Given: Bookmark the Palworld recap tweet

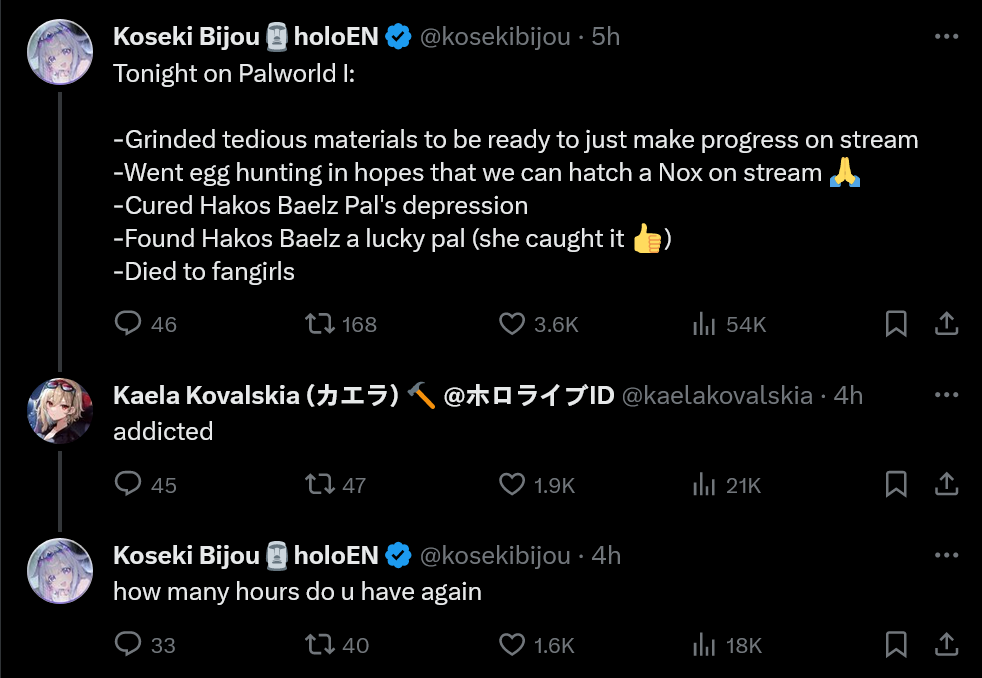Looking at the screenshot, I should click(896, 323).
